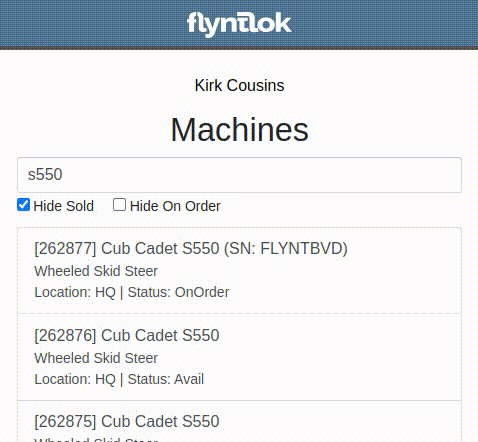The width and height of the screenshot is (478, 442).
Task: Uncheck the Hide Sold checkbox
Action: point(23,205)
